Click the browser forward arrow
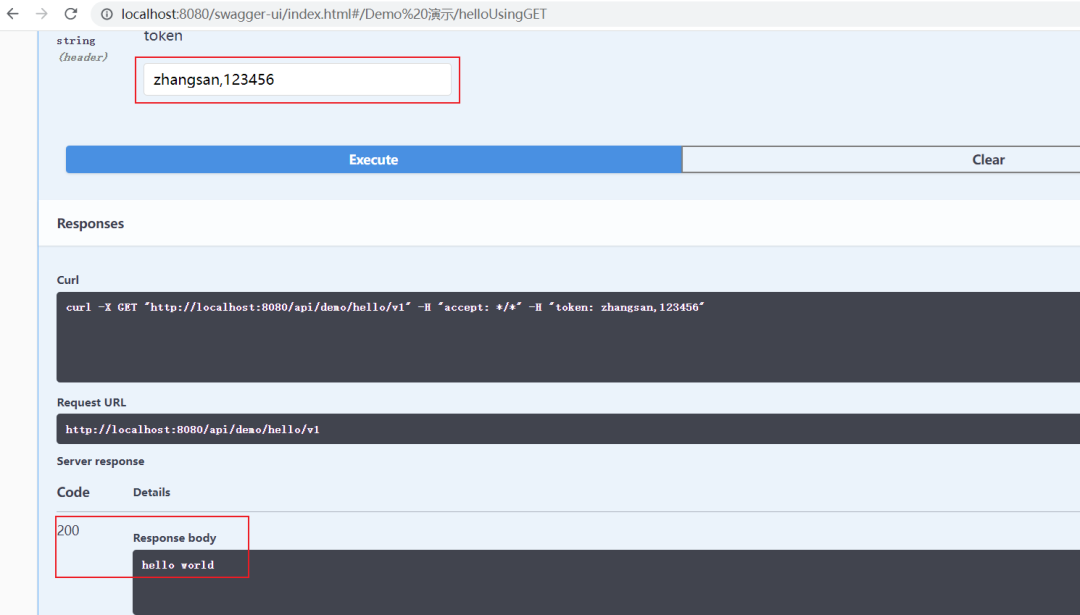 coord(42,14)
